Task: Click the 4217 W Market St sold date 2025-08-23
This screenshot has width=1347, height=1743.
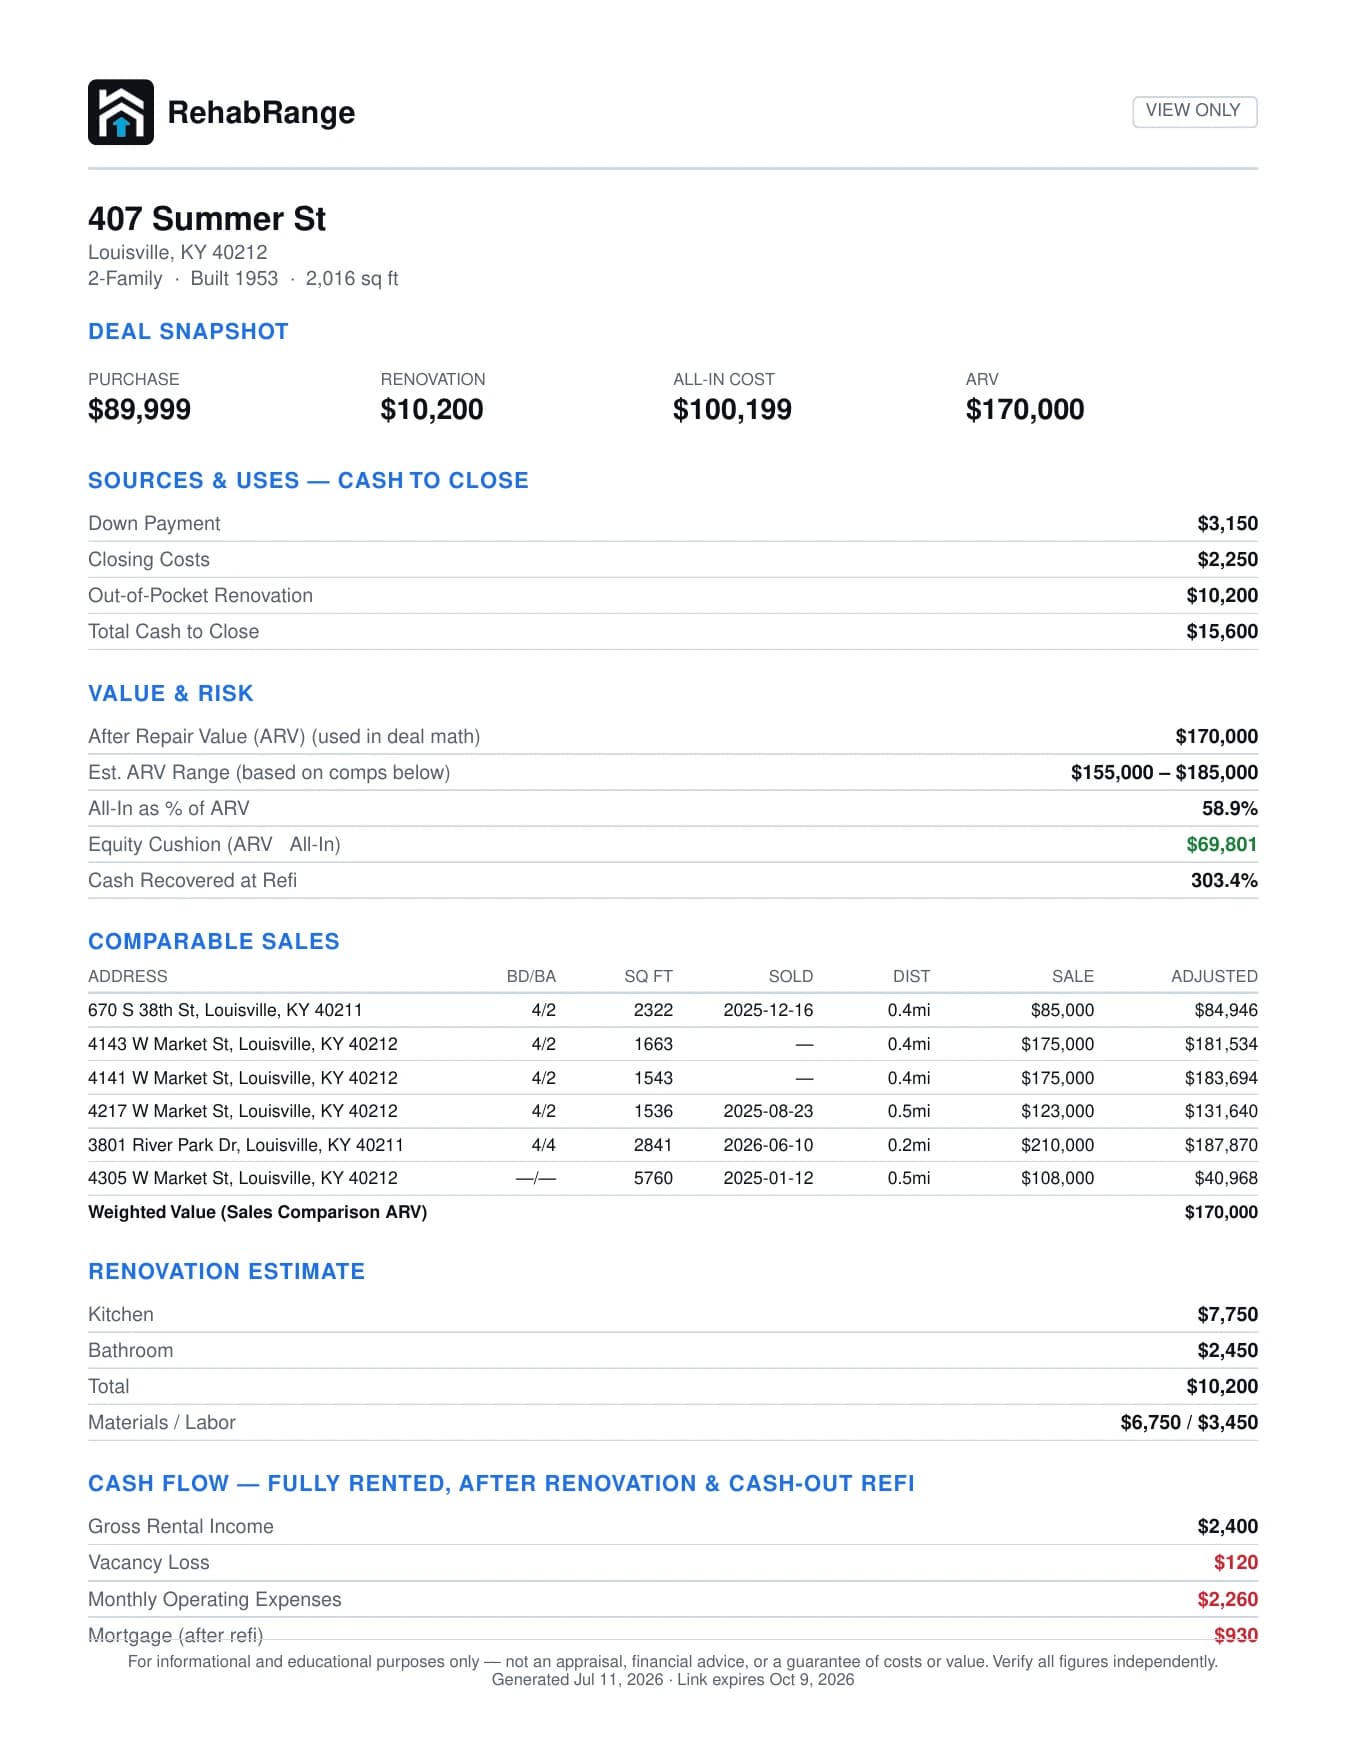Action: pyautogui.click(x=768, y=1111)
